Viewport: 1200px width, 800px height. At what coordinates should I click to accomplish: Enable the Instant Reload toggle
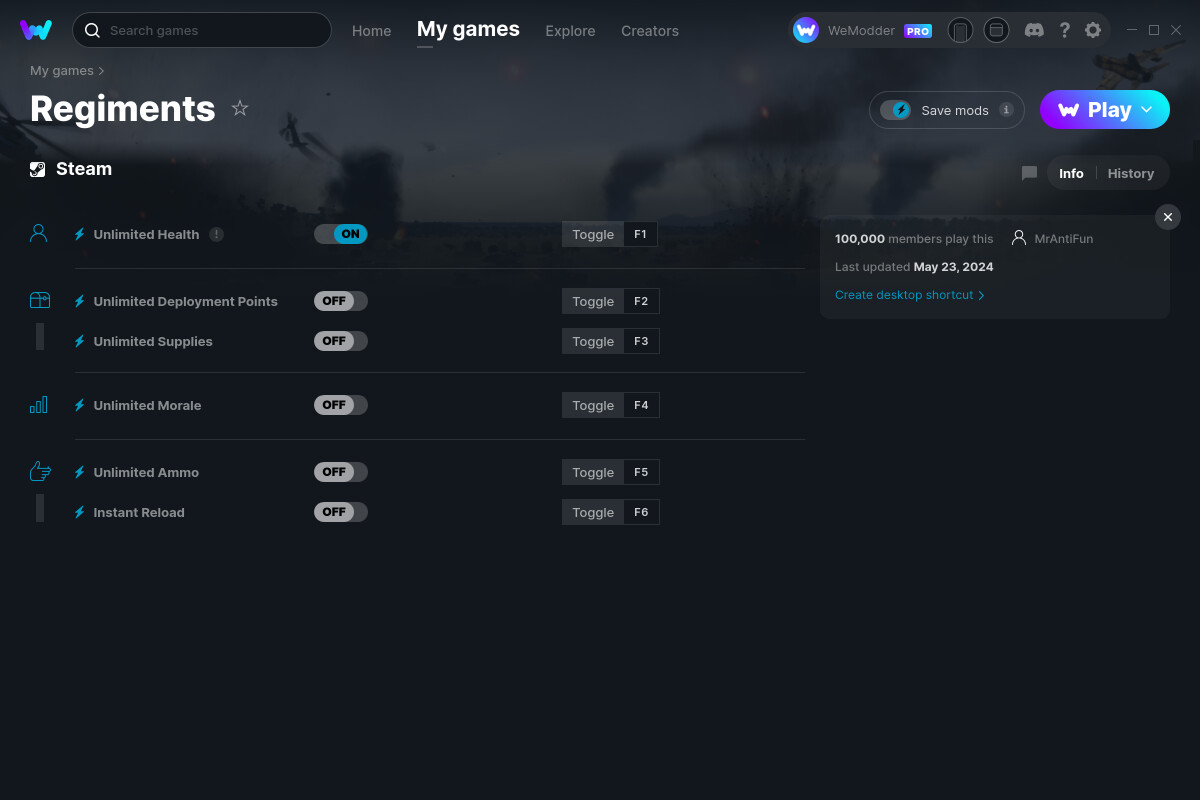point(340,511)
